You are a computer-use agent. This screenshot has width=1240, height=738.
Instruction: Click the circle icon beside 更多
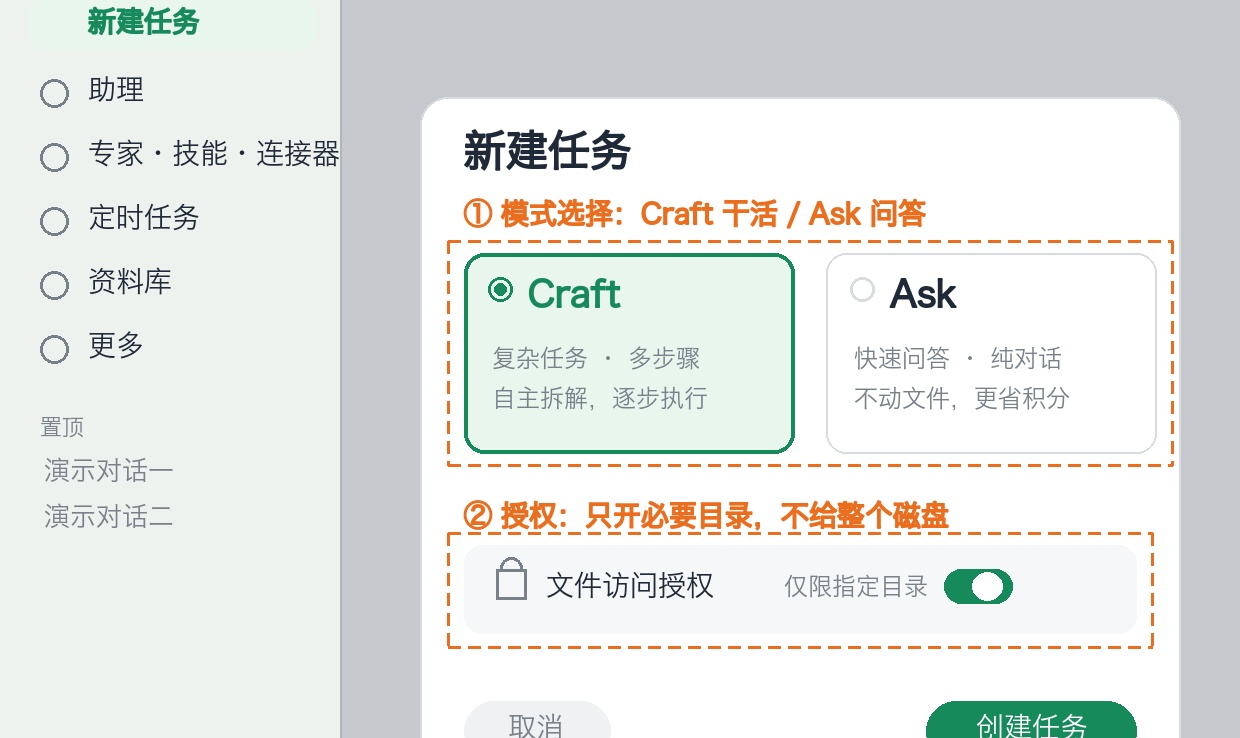tap(54, 349)
